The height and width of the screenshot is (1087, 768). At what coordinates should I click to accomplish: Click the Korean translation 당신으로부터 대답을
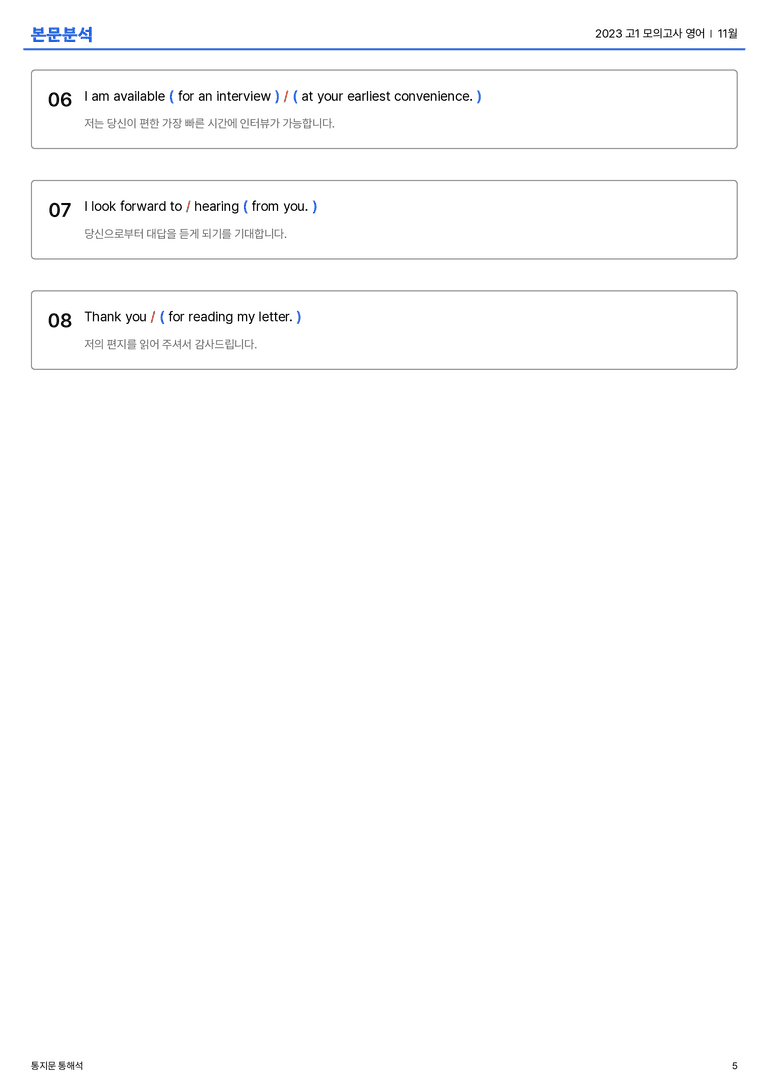click(x=185, y=234)
